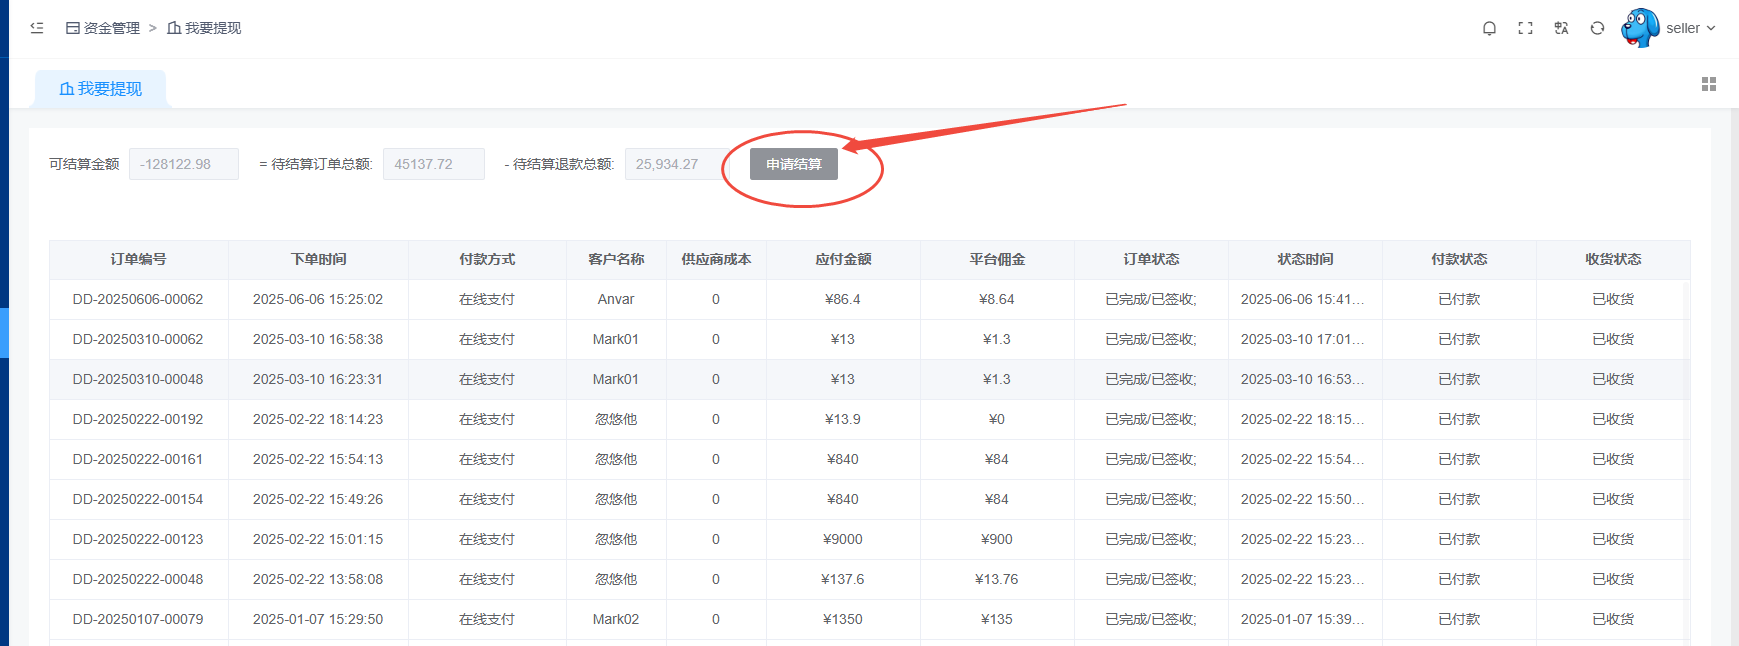Click the blue dog avatar
This screenshot has width=1739, height=646.
[1640, 28]
